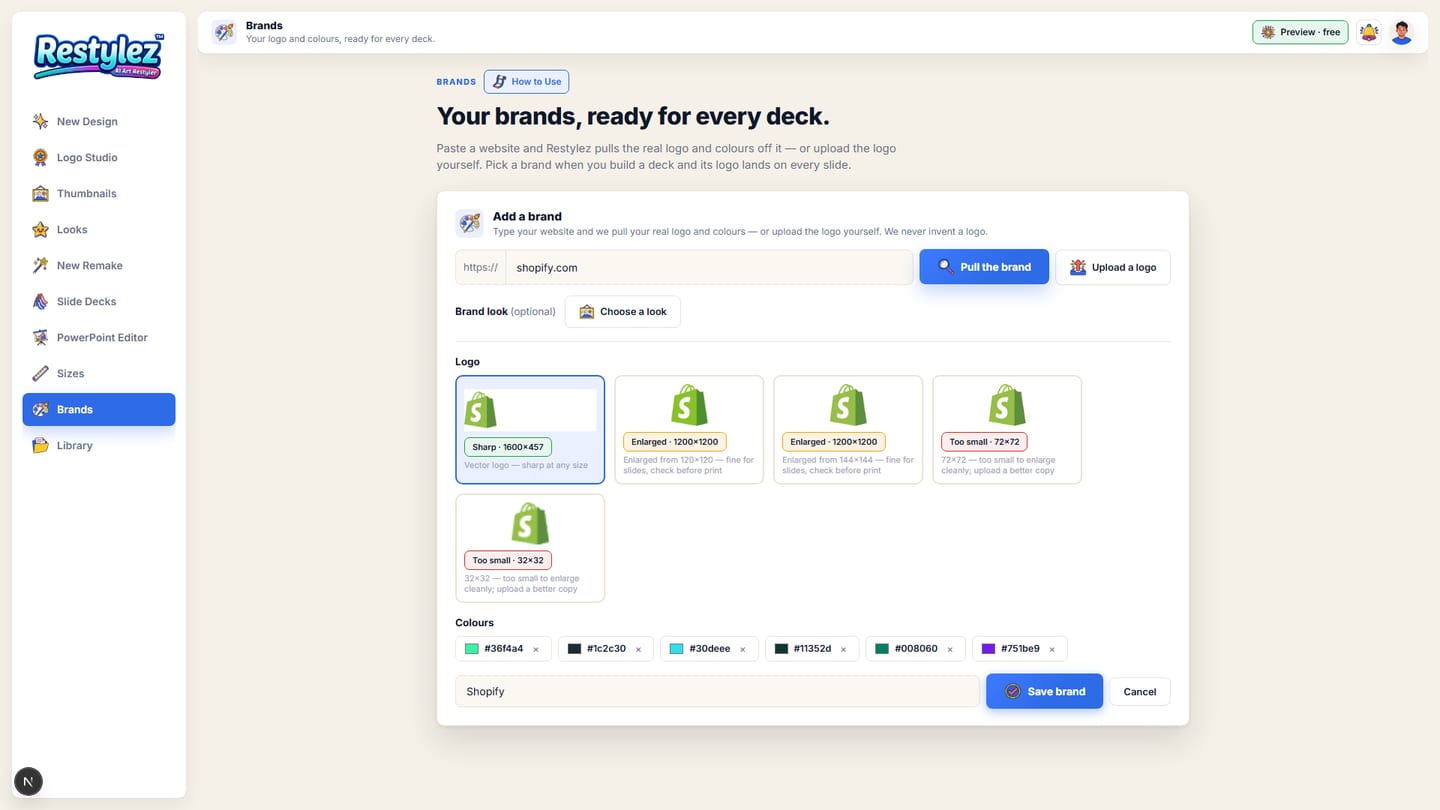Click the Shopify brand name field
Screen dimensions: 1440x810
(x=717, y=691)
